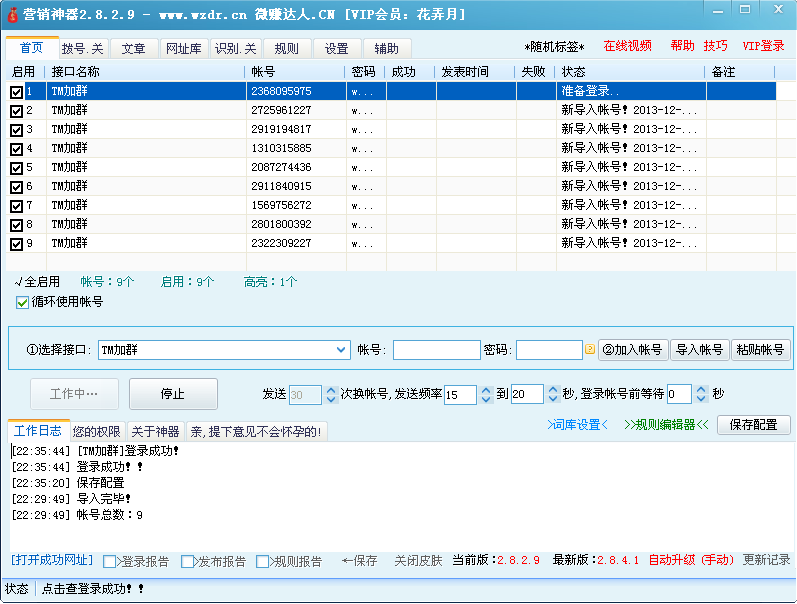Switch to the 您的权限 log tab
797x604 pixels.
(97, 432)
